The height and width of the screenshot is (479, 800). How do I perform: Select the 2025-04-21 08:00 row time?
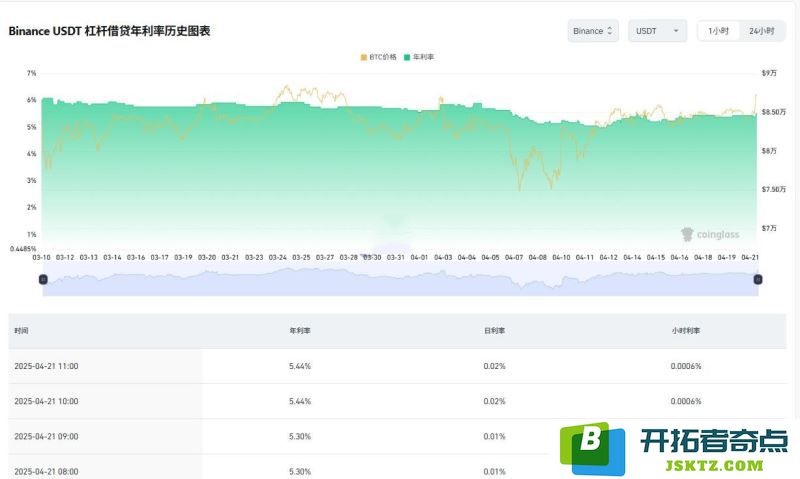(x=46, y=472)
